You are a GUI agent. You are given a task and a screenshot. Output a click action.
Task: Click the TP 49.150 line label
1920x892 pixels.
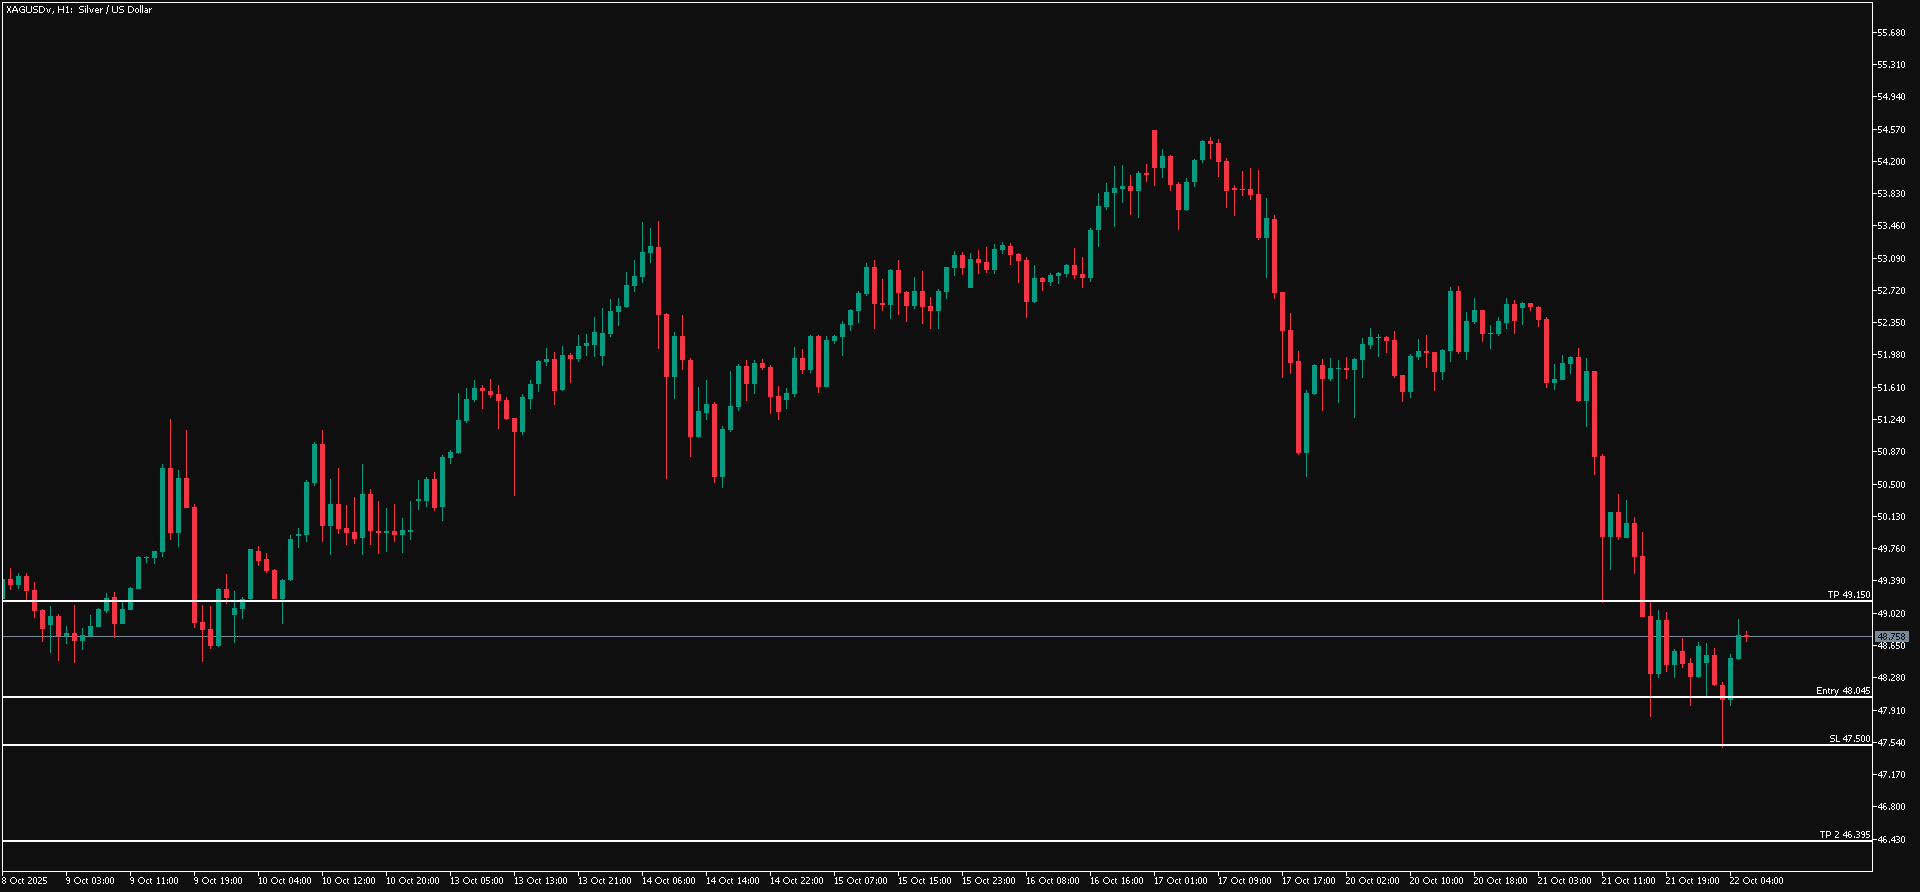tap(1848, 595)
